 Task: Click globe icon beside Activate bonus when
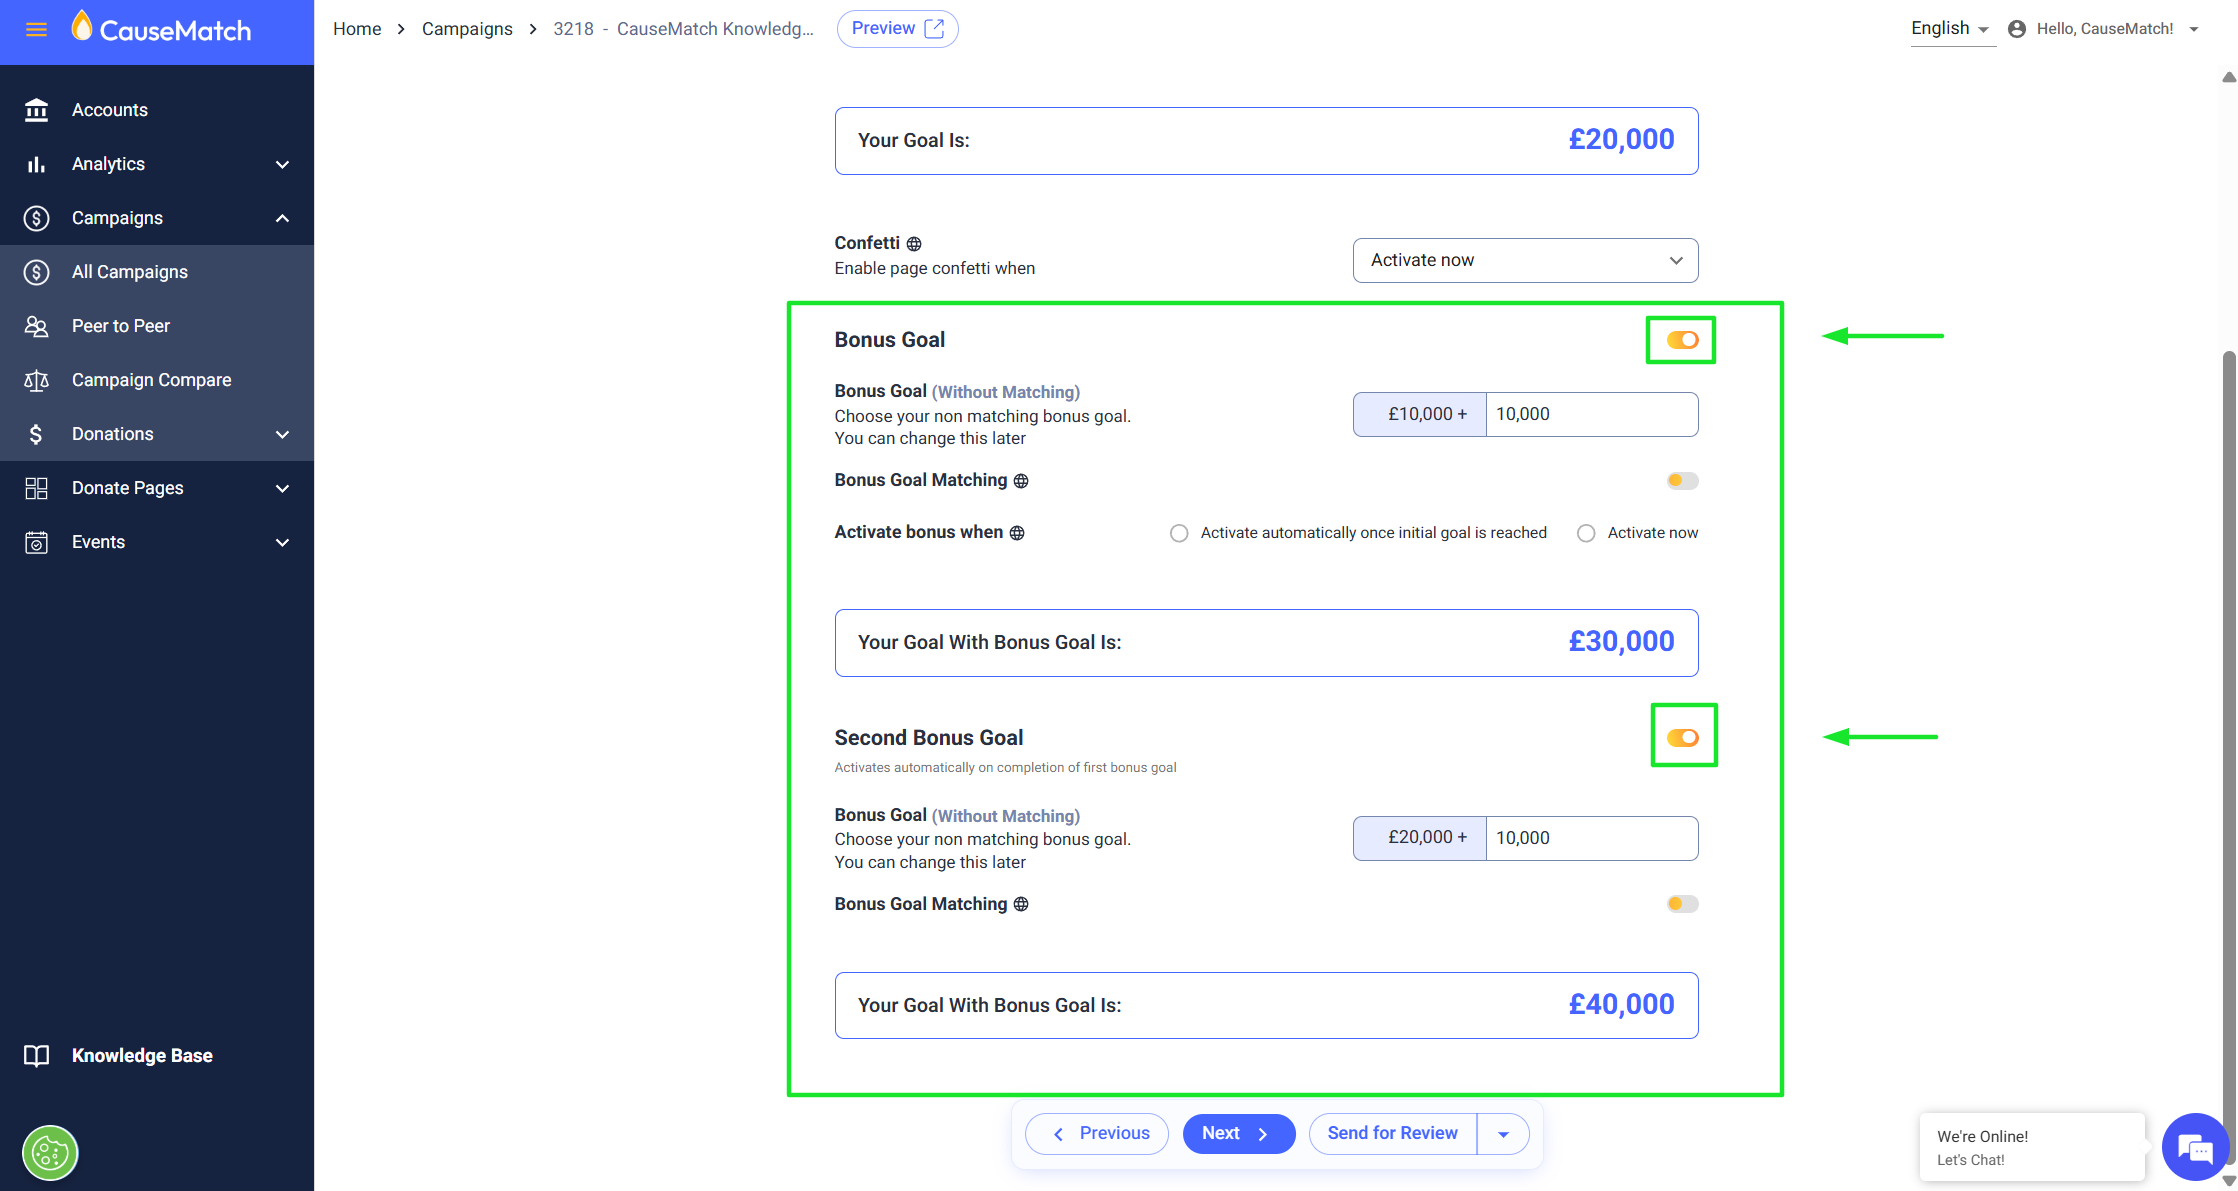[x=1017, y=533]
